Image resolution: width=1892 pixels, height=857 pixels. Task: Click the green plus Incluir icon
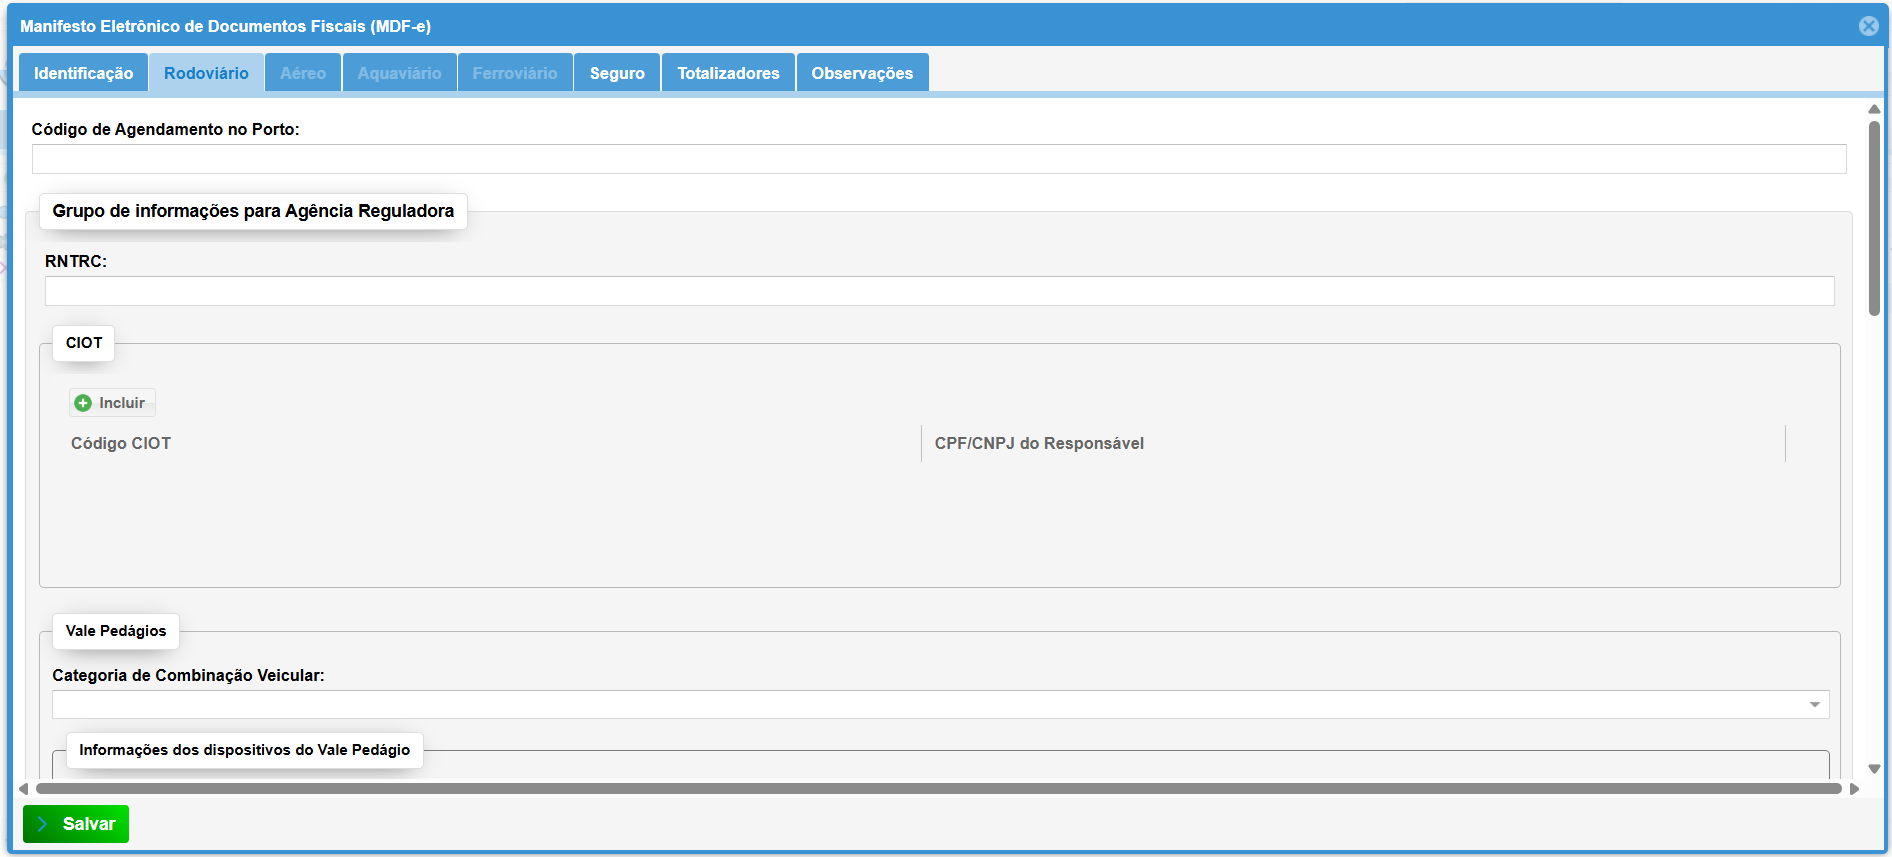pyautogui.click(x=83, y=403)
